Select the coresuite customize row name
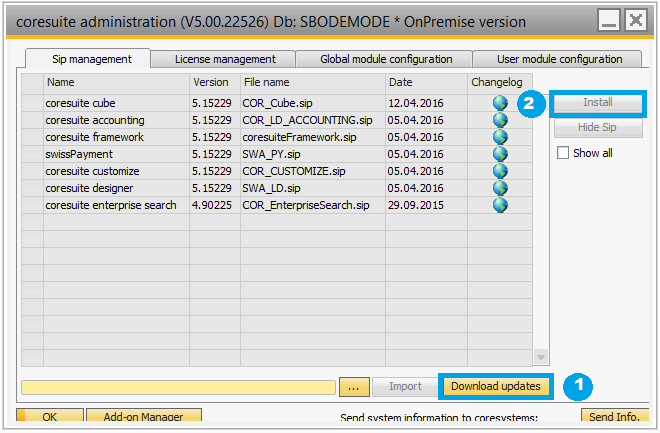 [92, 171]
